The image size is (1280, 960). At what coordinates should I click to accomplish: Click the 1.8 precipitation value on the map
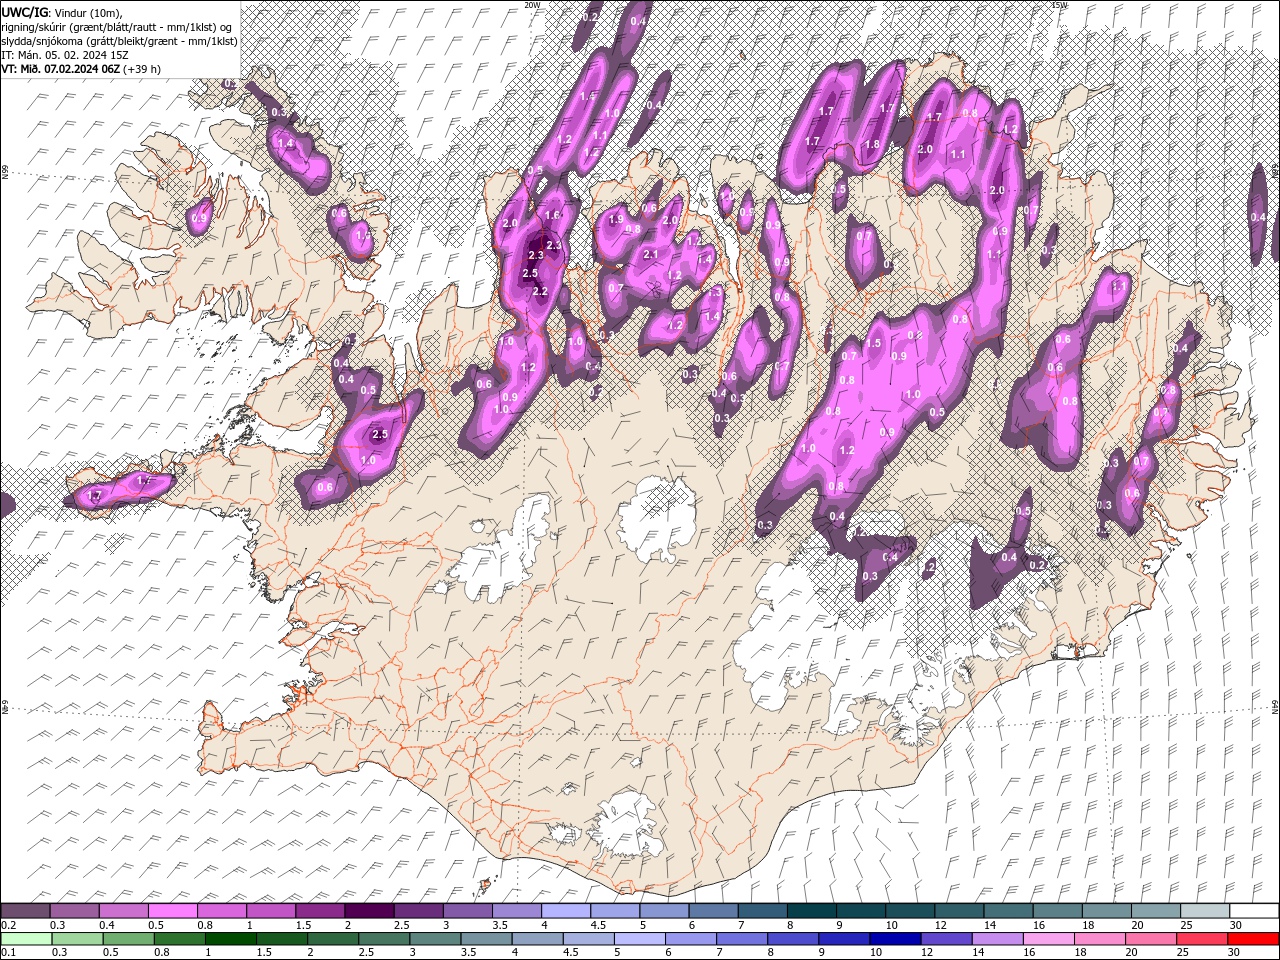872,144
